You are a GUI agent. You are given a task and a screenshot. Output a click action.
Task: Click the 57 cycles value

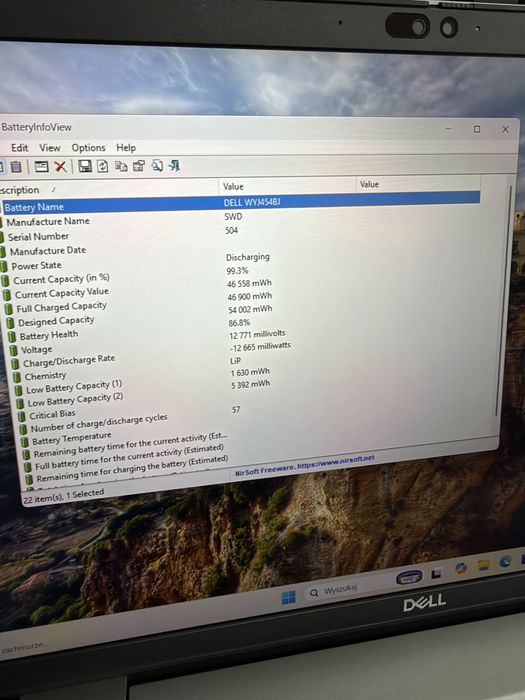236,409
